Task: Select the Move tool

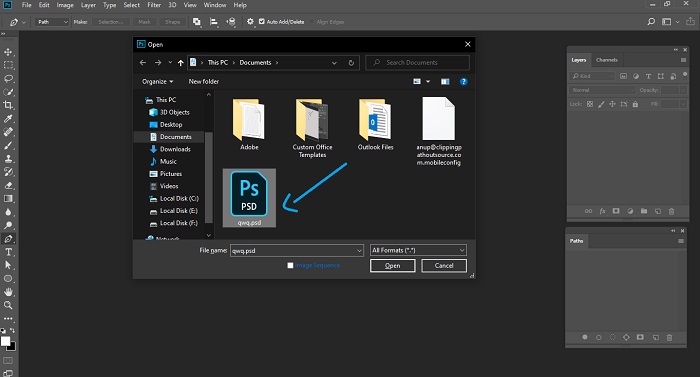Action: (8, 52)
